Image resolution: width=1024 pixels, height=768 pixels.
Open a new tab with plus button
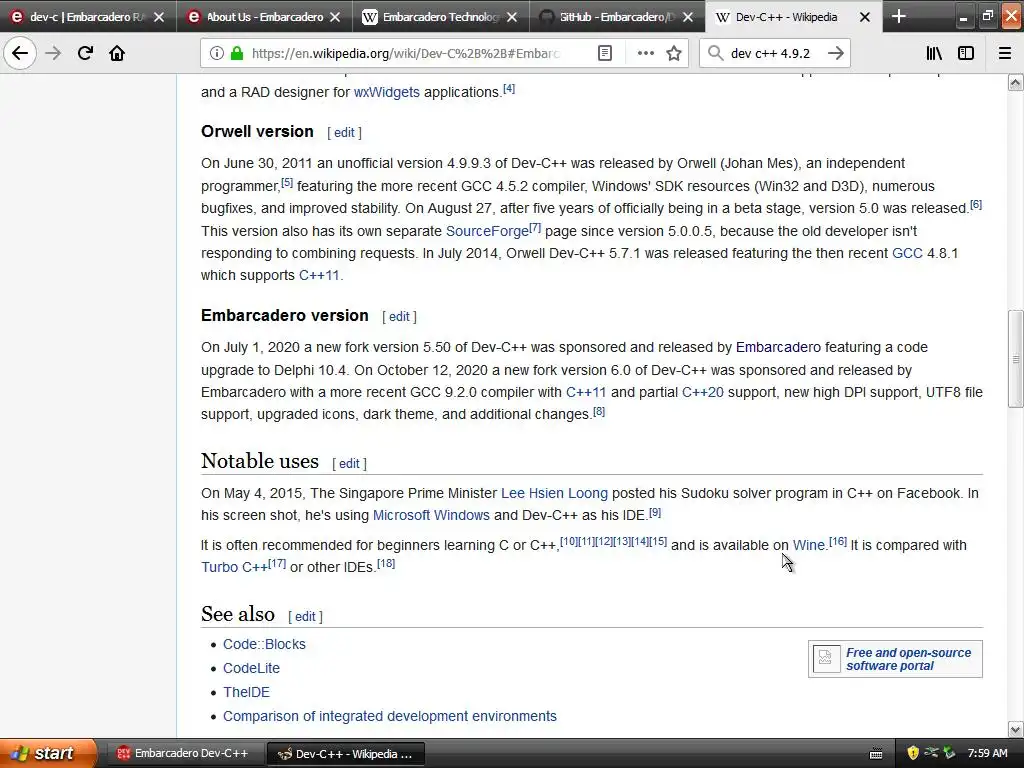tap(899, 16)
